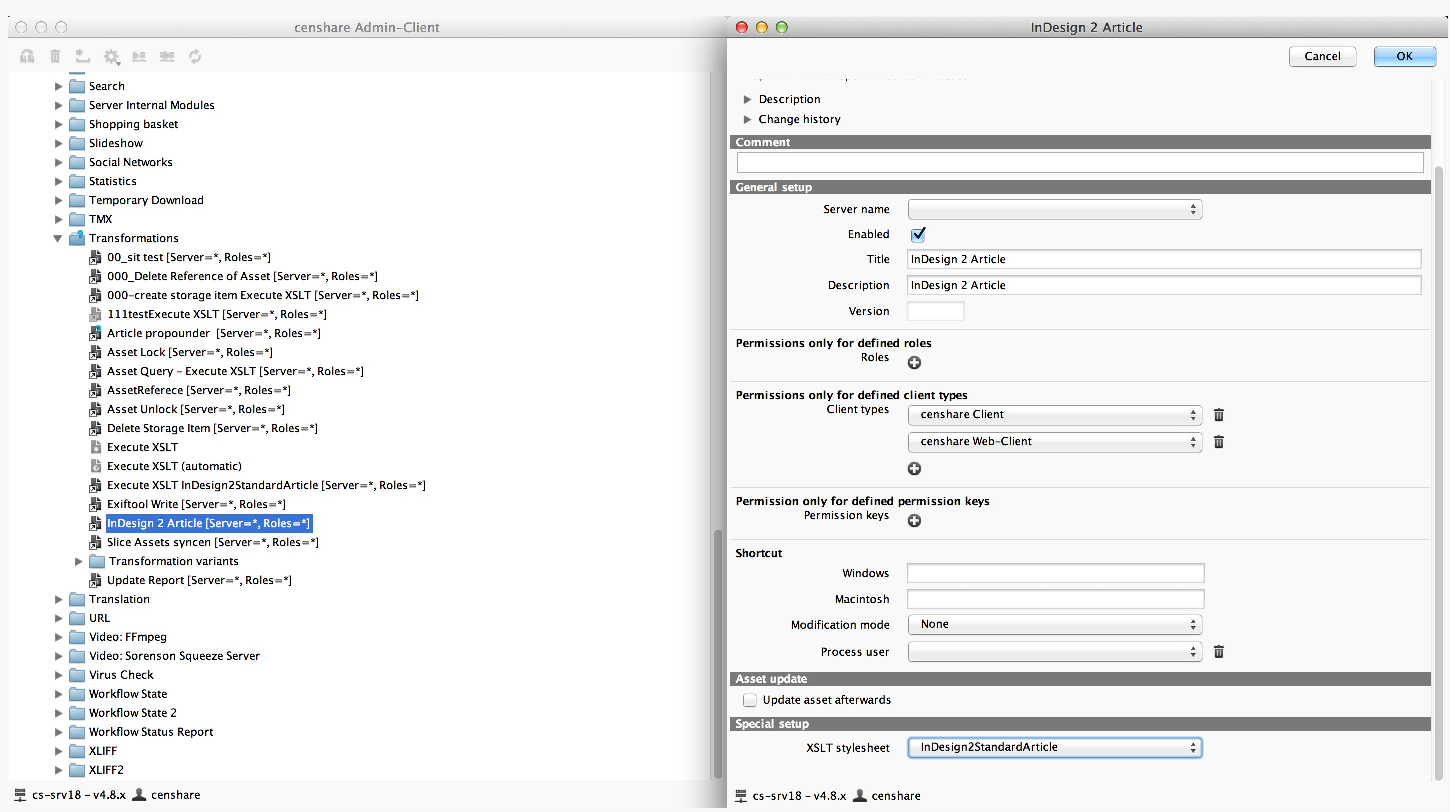The image size is (1450, 812).
Task: Expand the Change history section
Action: coord(748,119)
